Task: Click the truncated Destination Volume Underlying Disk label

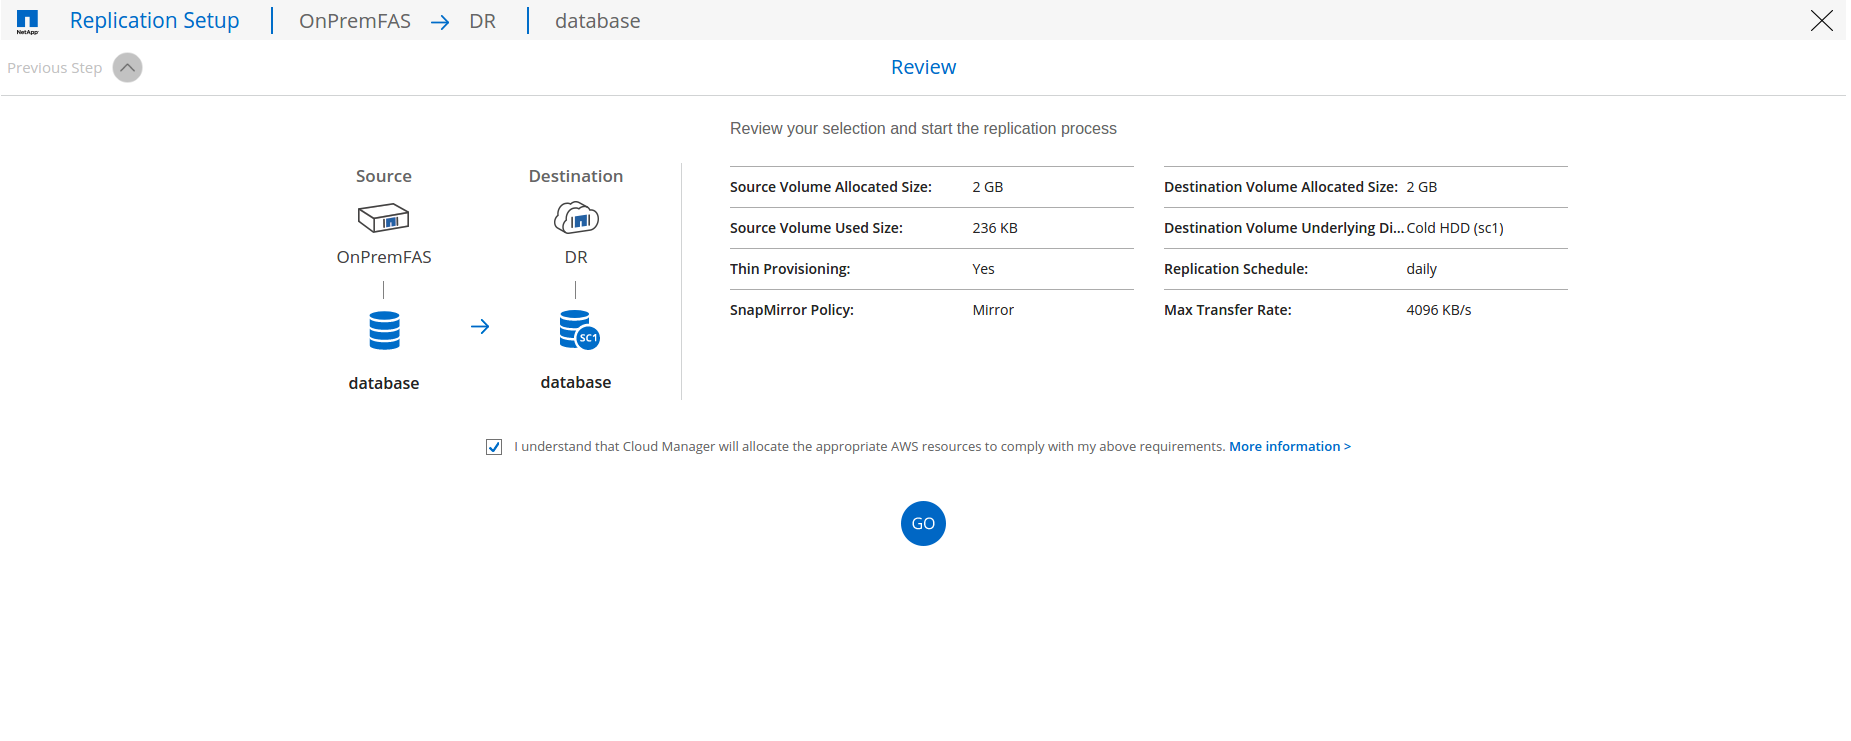Action: [1283, 228]
